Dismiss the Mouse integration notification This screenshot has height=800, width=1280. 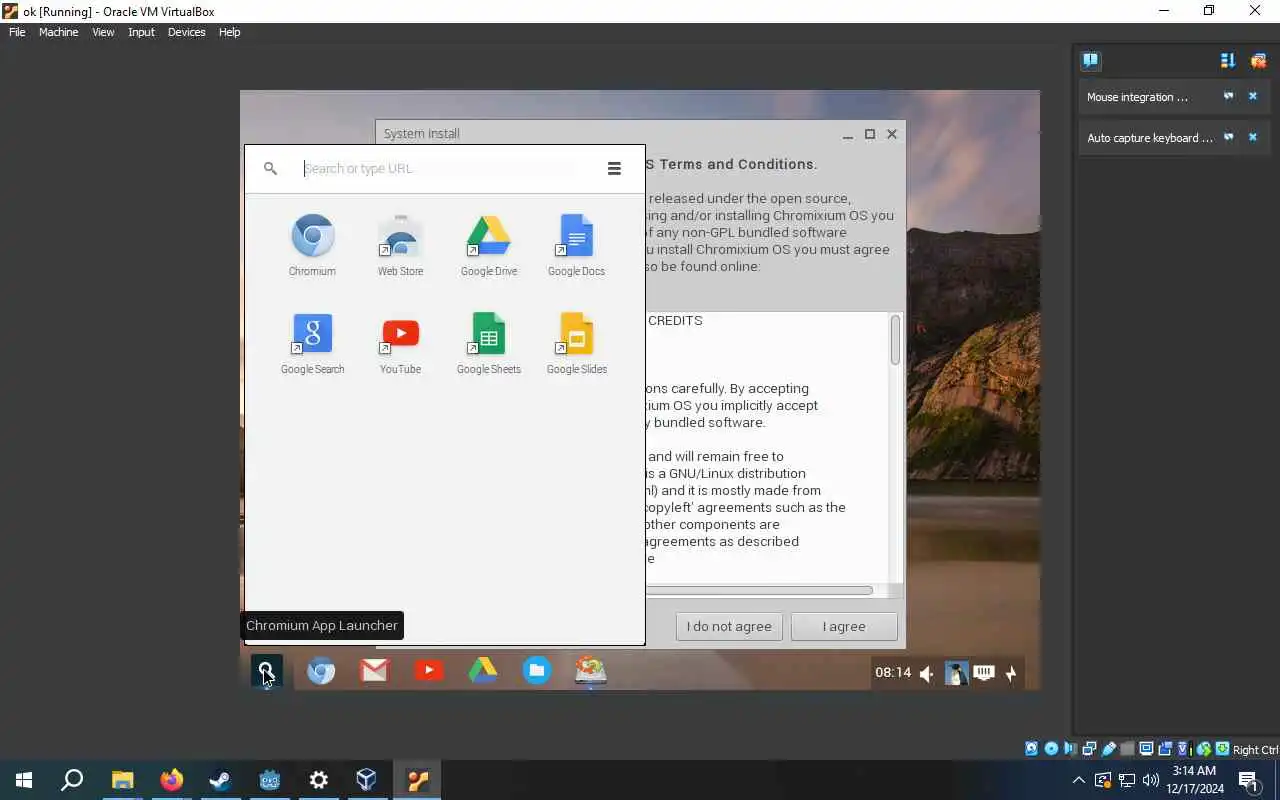tap(1253, 97)
